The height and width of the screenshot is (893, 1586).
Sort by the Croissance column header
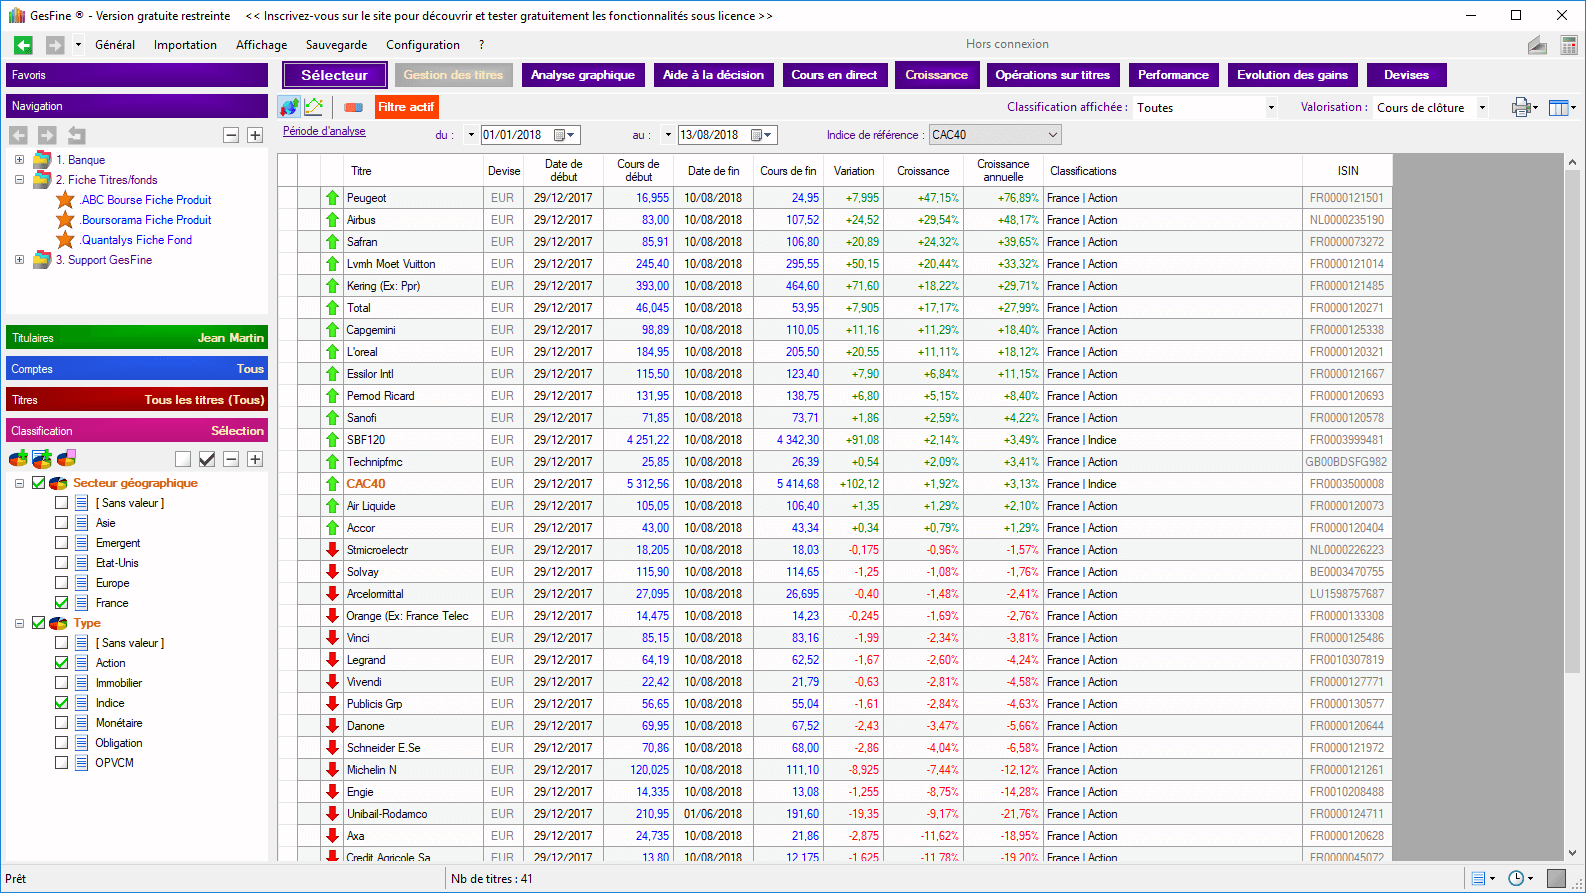(x=923, y=171)
